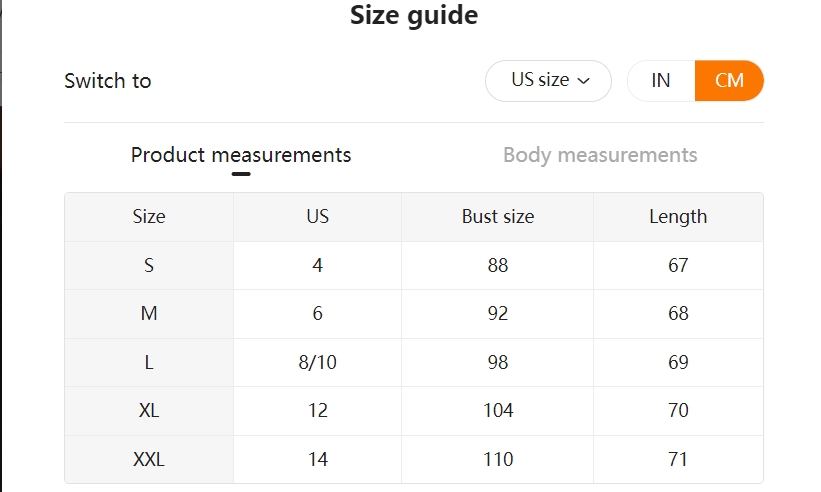
Task: Open the US size dropdown
Action: click(547, 81)
